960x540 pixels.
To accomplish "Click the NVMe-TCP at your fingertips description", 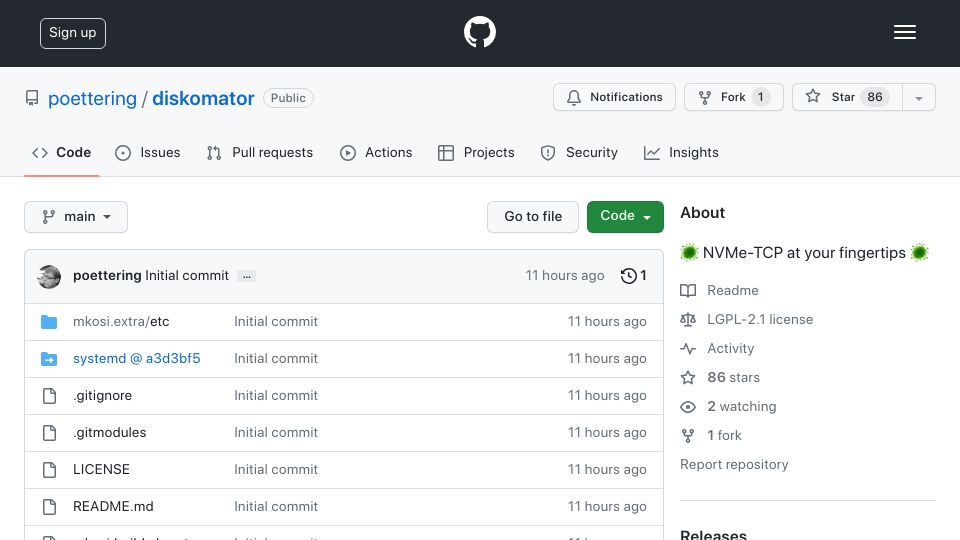I will coord(804,253).
